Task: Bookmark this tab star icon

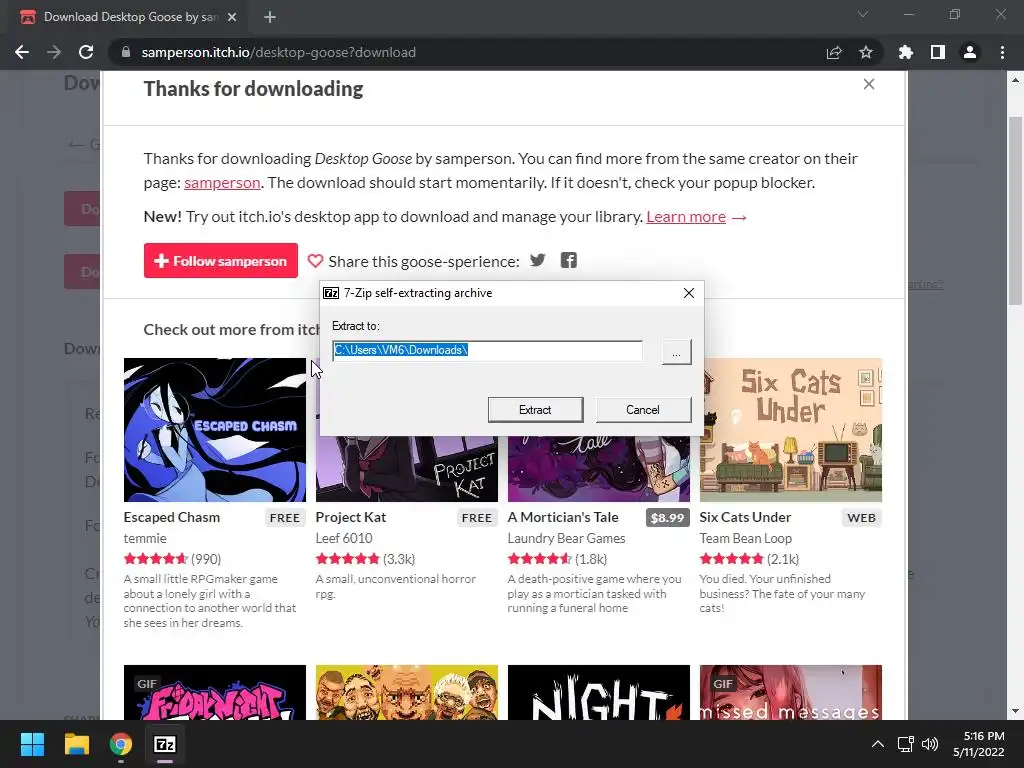Action: click(866, 52)
